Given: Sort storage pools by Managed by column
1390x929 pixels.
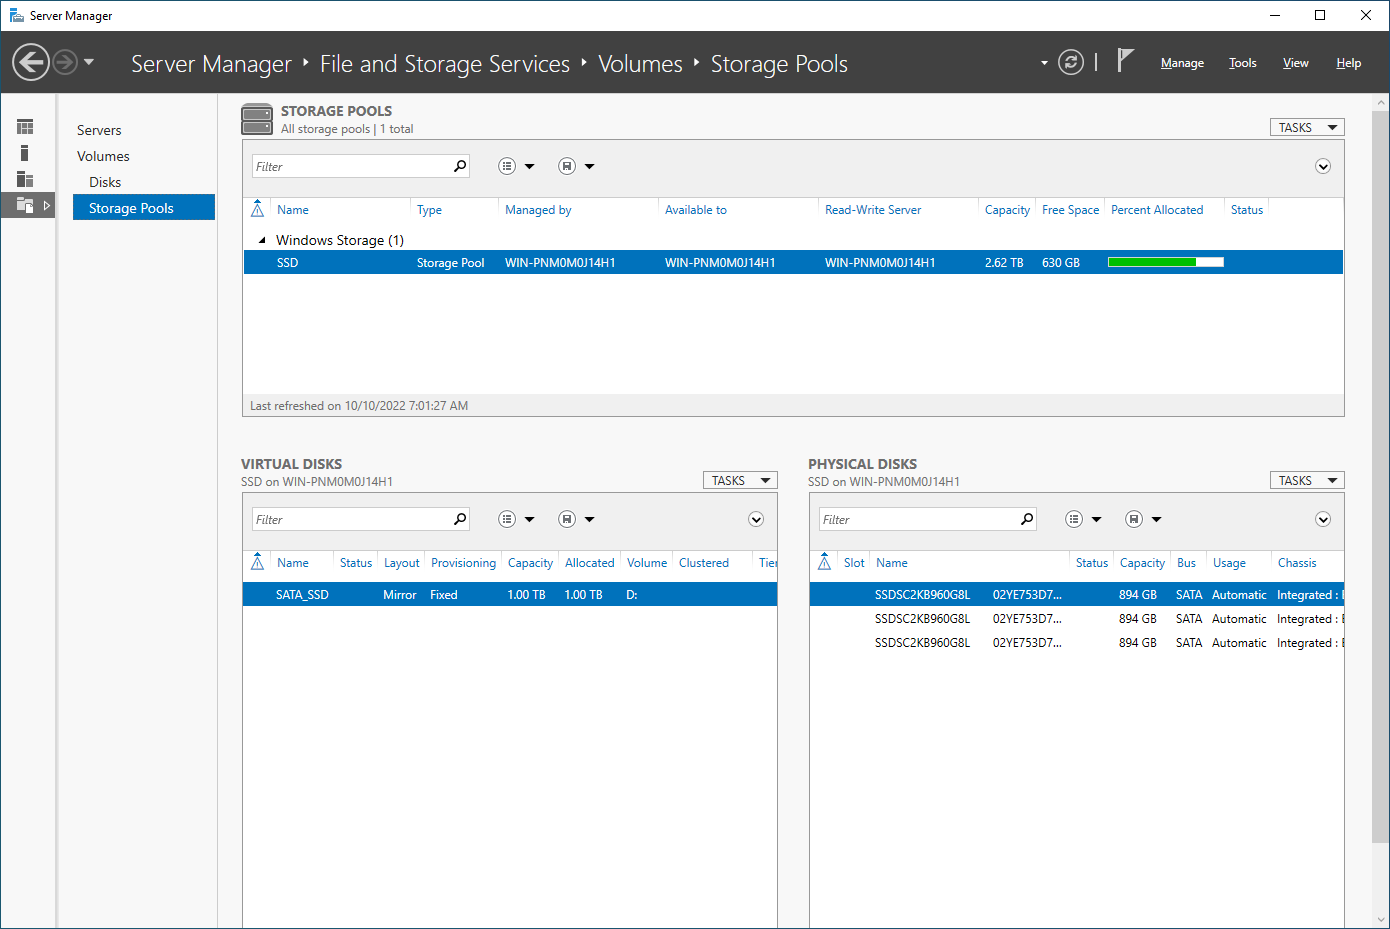Looking at the screenshot, I should [538, 210].
